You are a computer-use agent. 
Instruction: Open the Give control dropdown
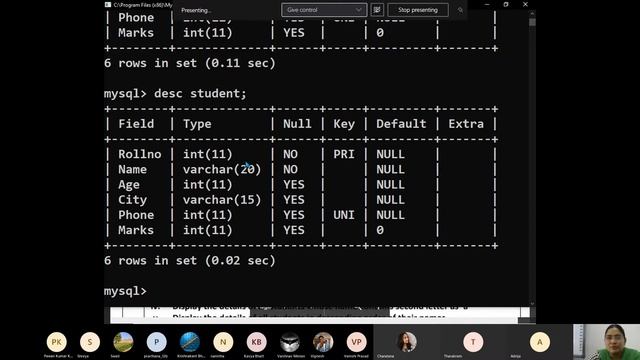(x=324, y=10)
